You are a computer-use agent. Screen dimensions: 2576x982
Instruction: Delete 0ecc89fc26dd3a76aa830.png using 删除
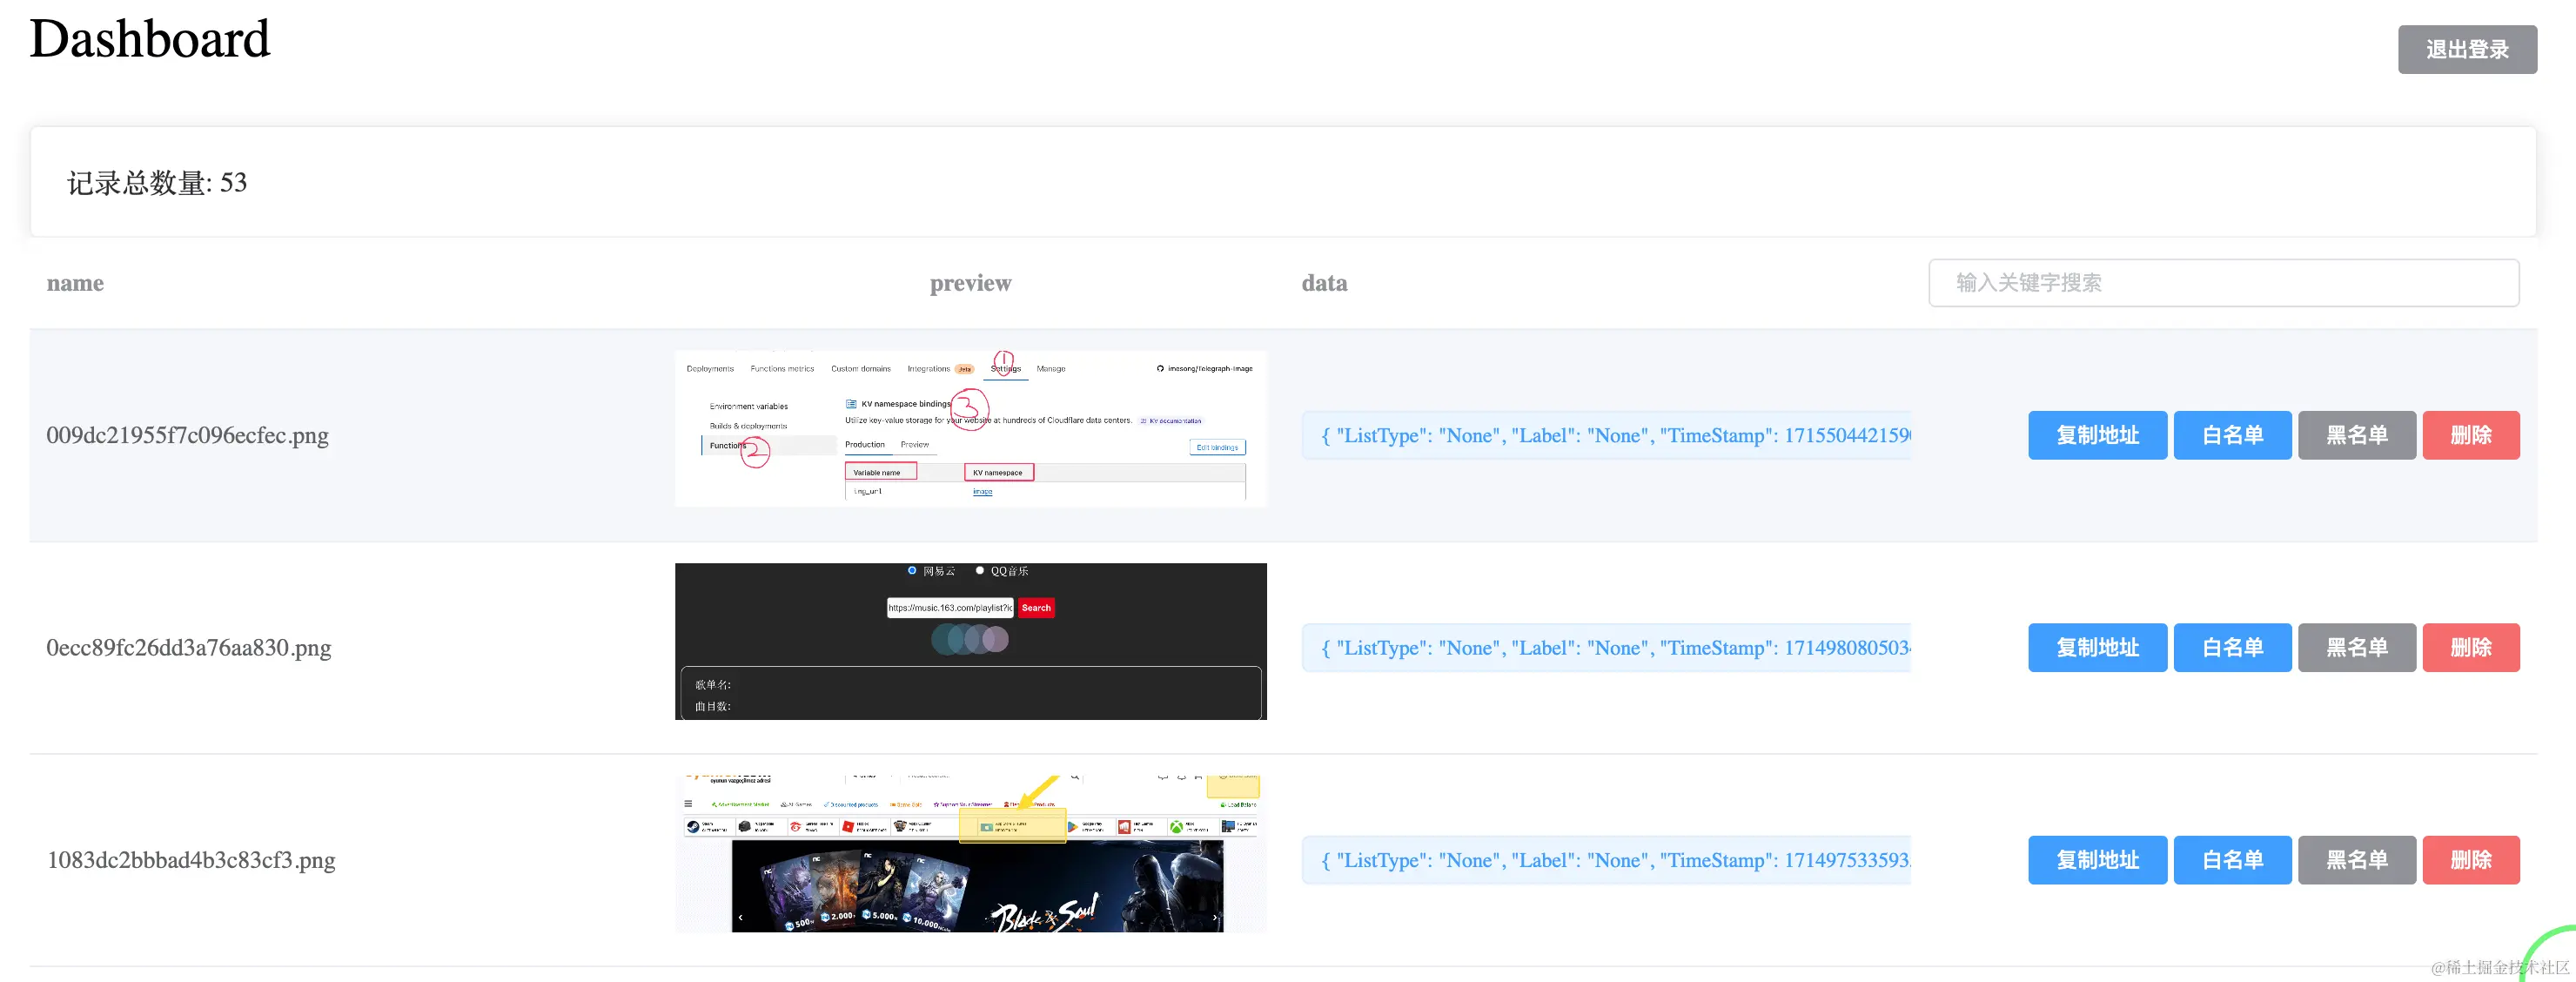[x=2470, y=648]
